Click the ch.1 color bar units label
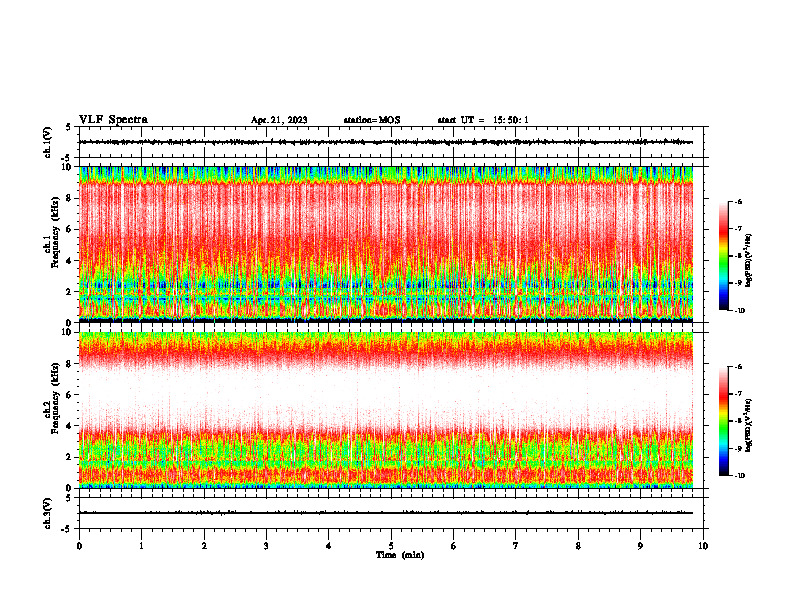 749,260
